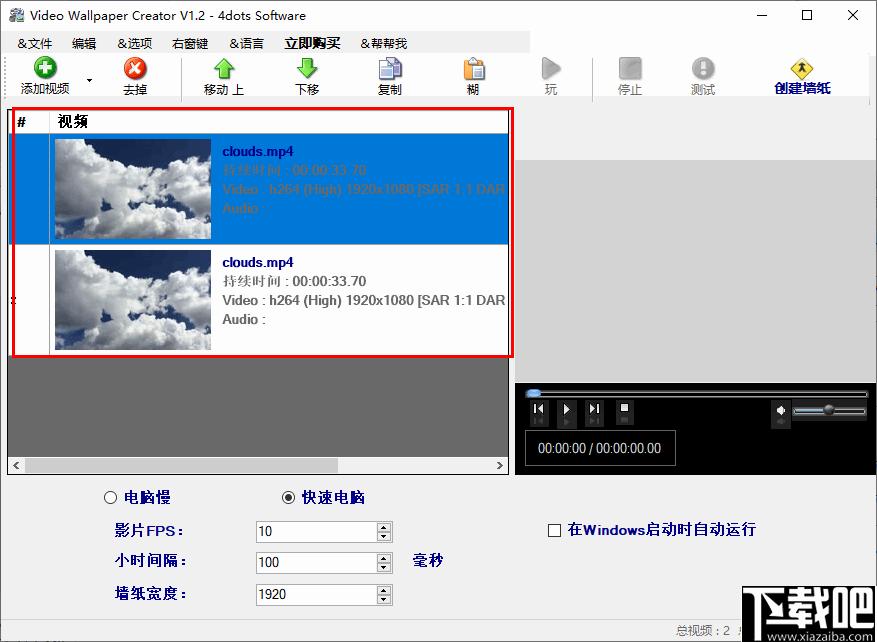Click the volume slider knob

[x=828, y=410]
